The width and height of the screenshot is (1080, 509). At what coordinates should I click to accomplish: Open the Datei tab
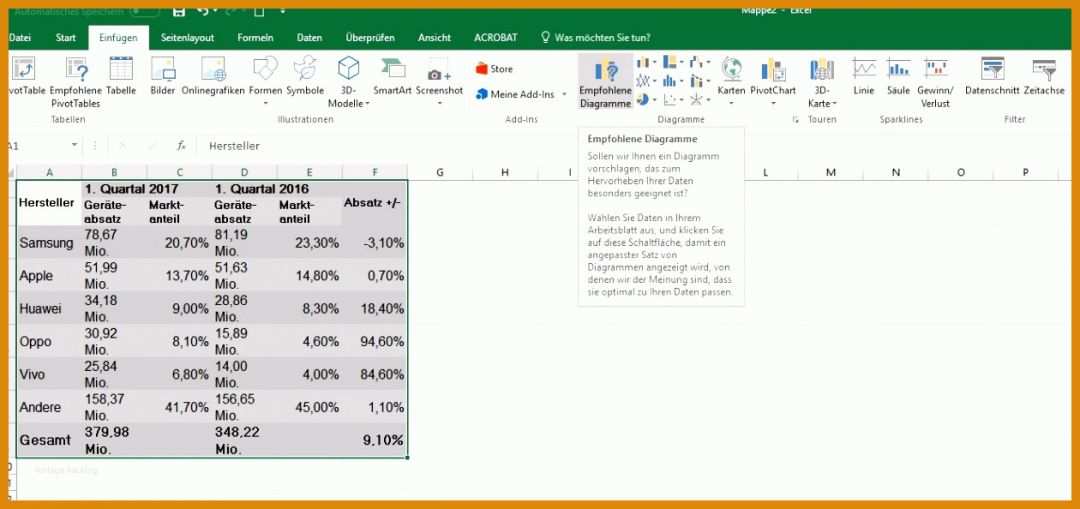click(x=20, y=38)
